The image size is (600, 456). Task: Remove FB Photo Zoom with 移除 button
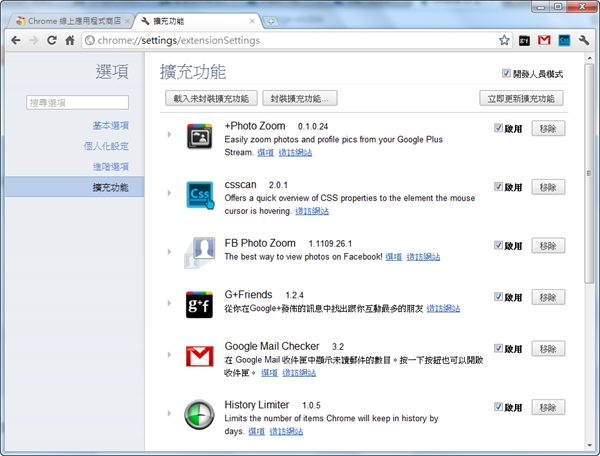click(548, 246)
